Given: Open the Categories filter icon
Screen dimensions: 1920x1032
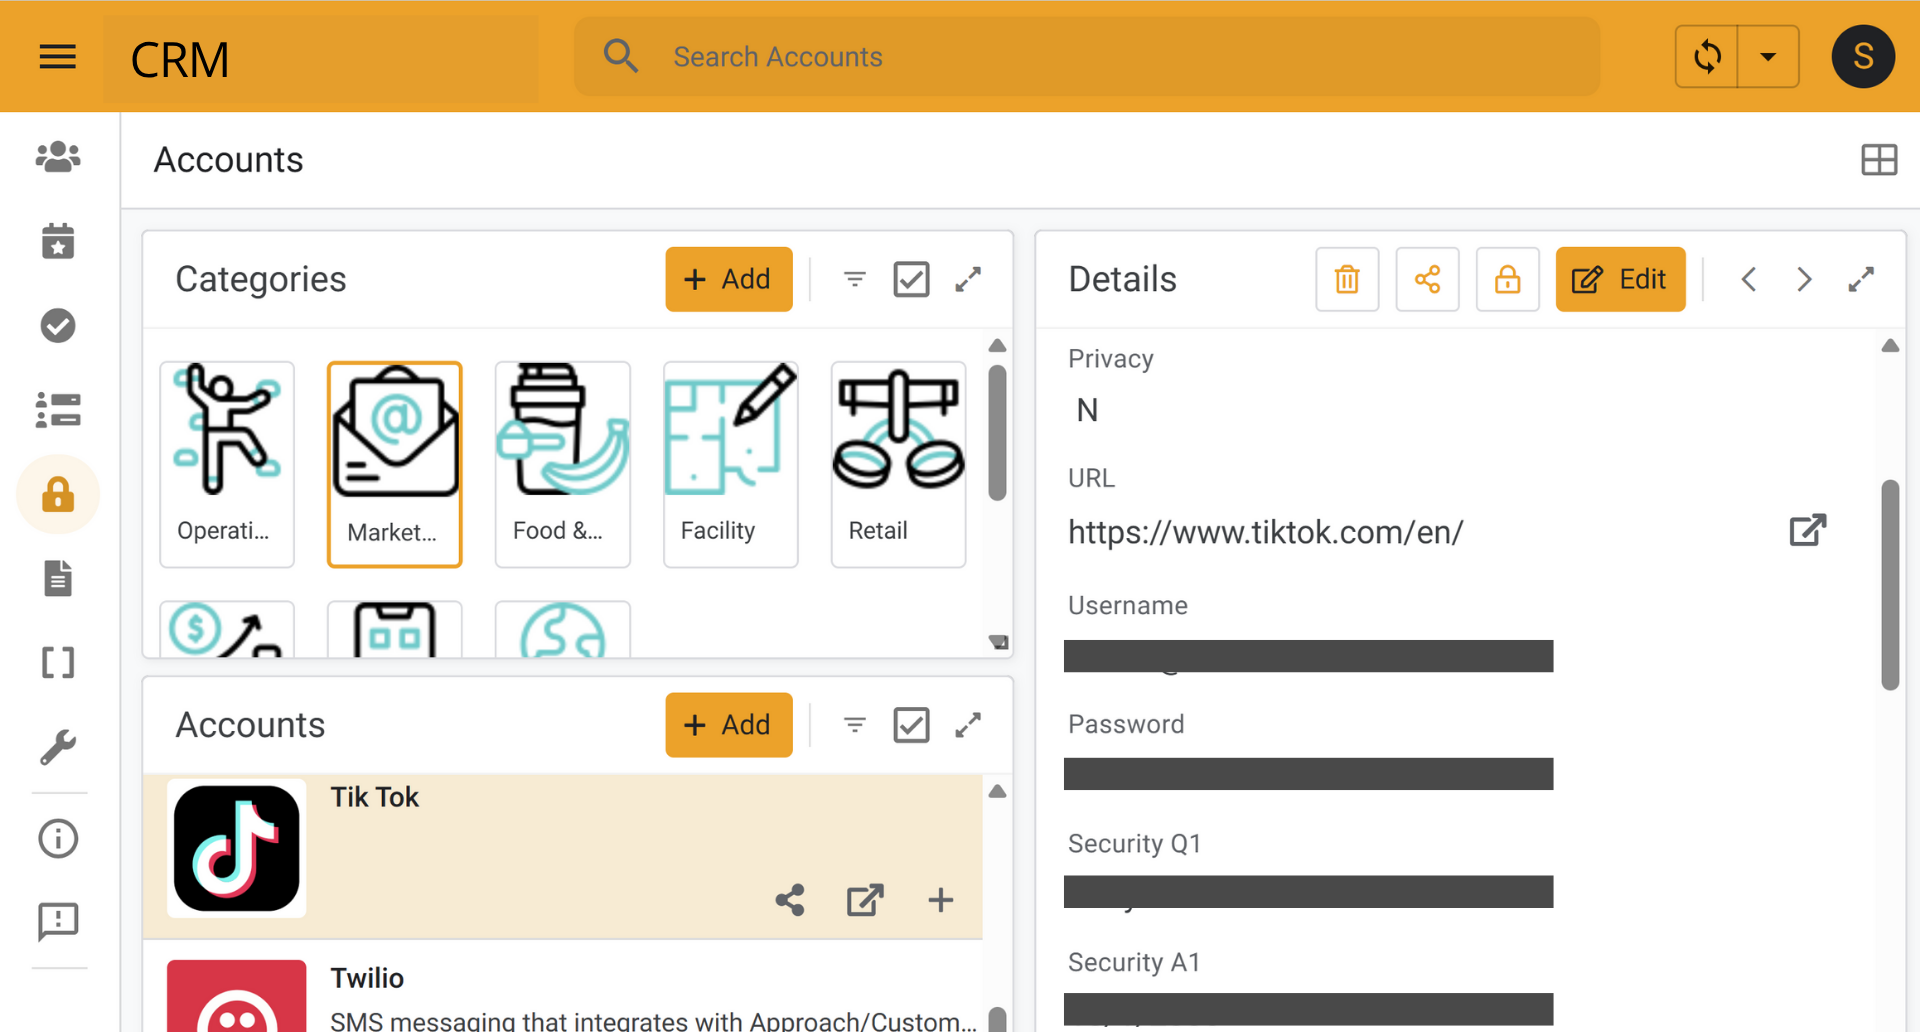Looking at the screenshot, I should (855, 279).
